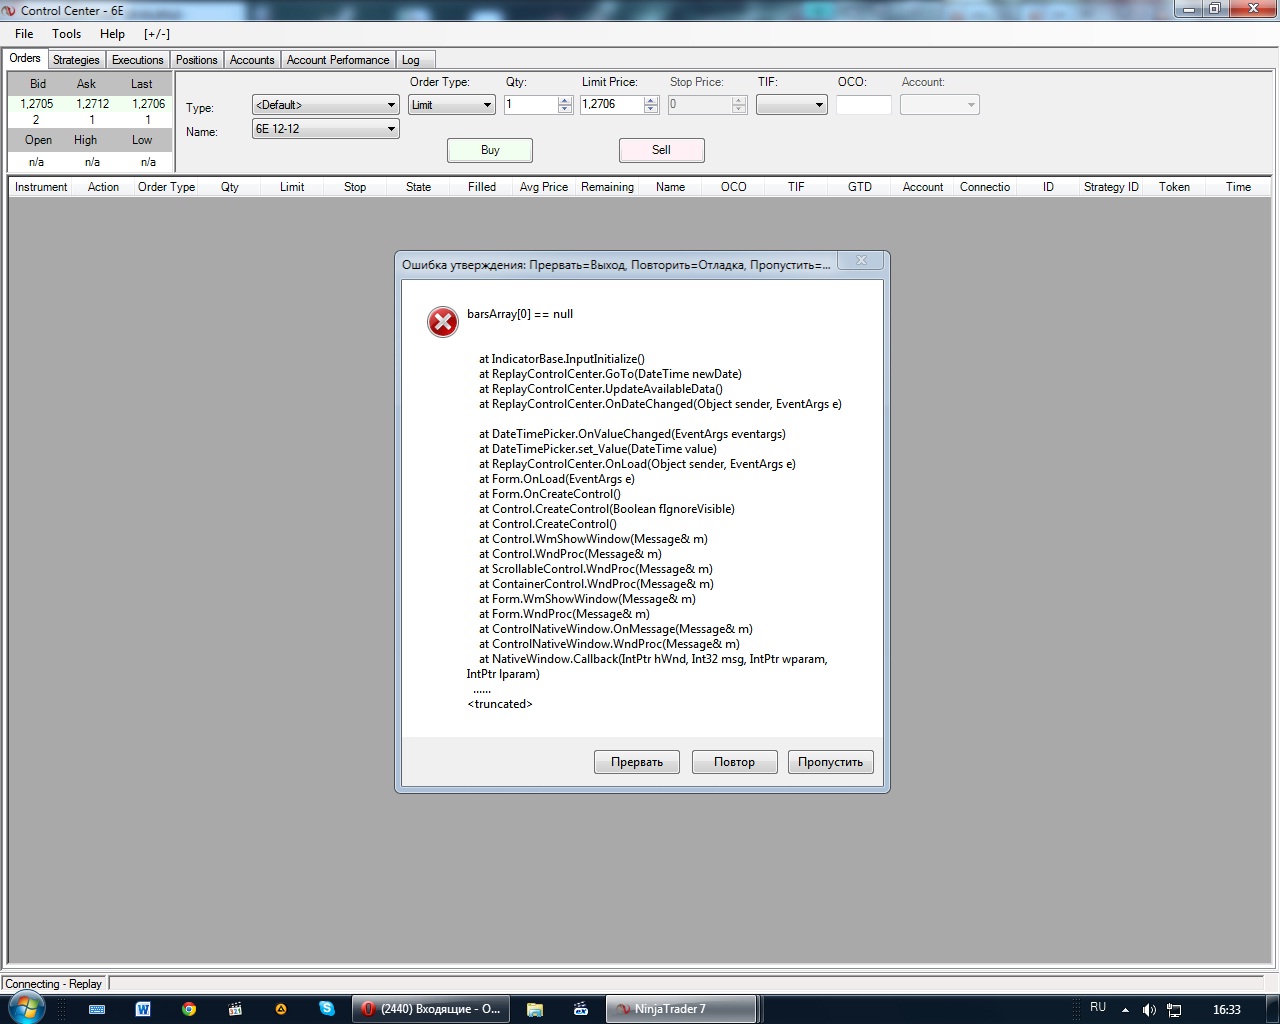Screen dimensions: 1280x1024
Task: Click the Limit Price field
Action: click(x=612, y=105)
